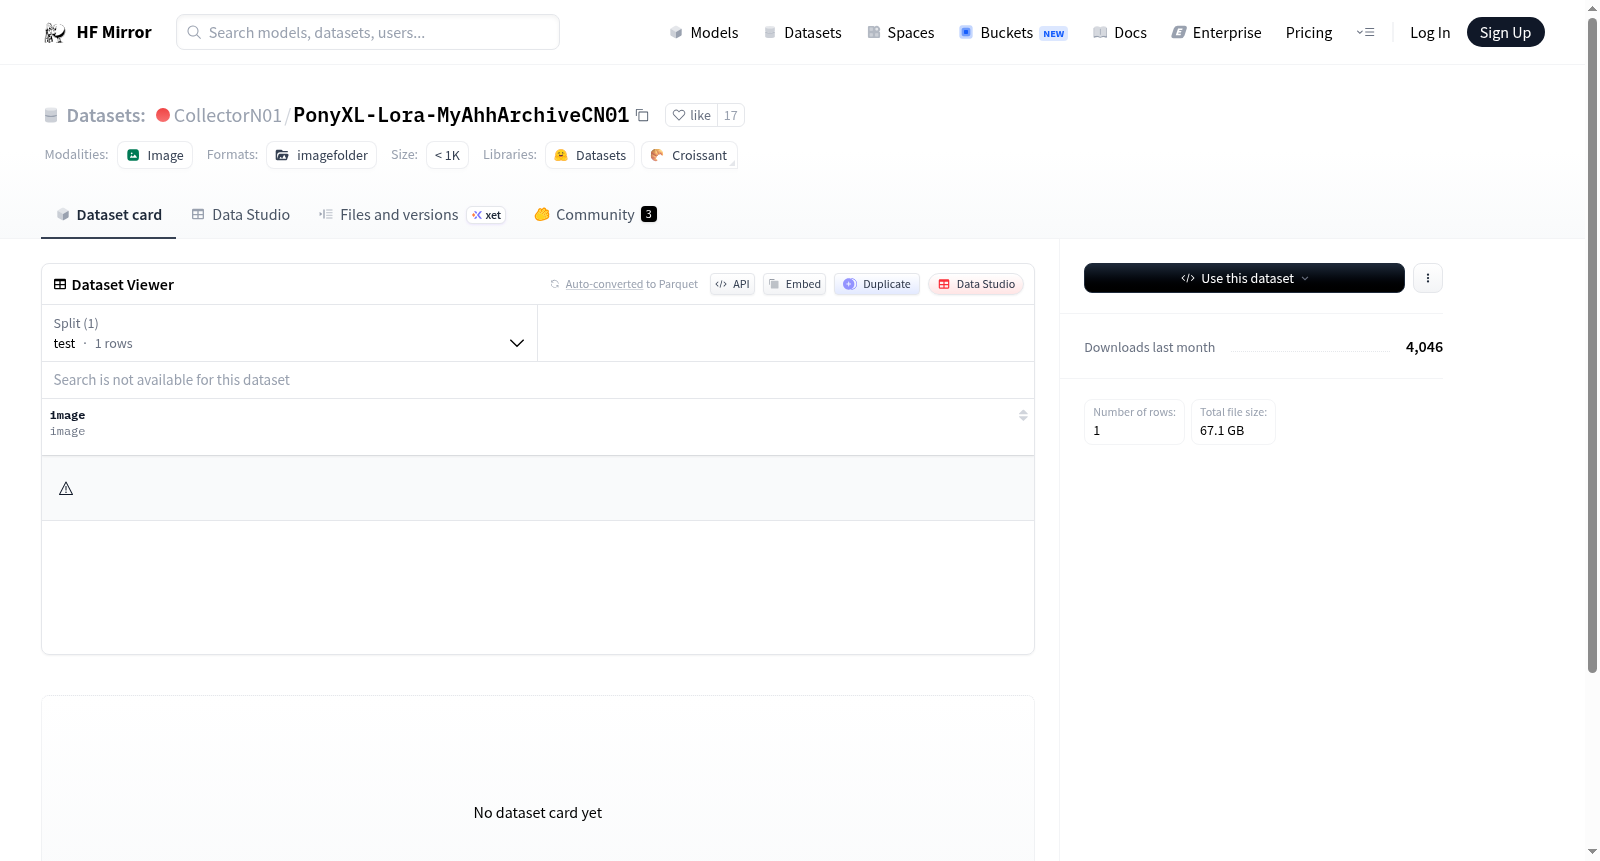The width and height of the screenshot is (1600, 861).
Task: Select the < 1K size tag
Action: click(447, 155)
